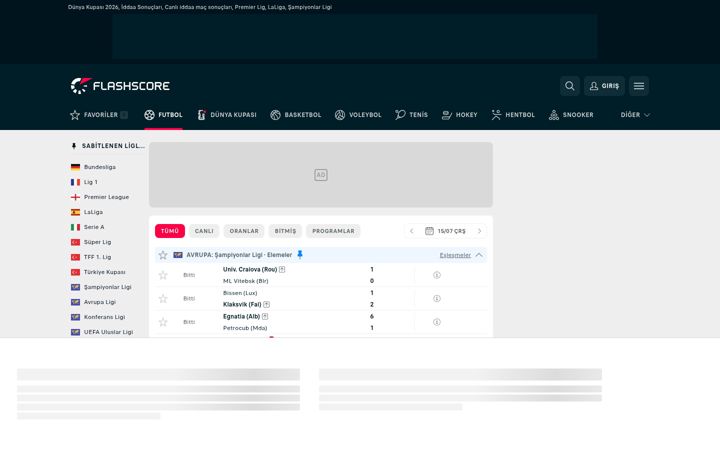Click the Flashscore logo
Screen dimensions: 720x450
pos(120,86)
